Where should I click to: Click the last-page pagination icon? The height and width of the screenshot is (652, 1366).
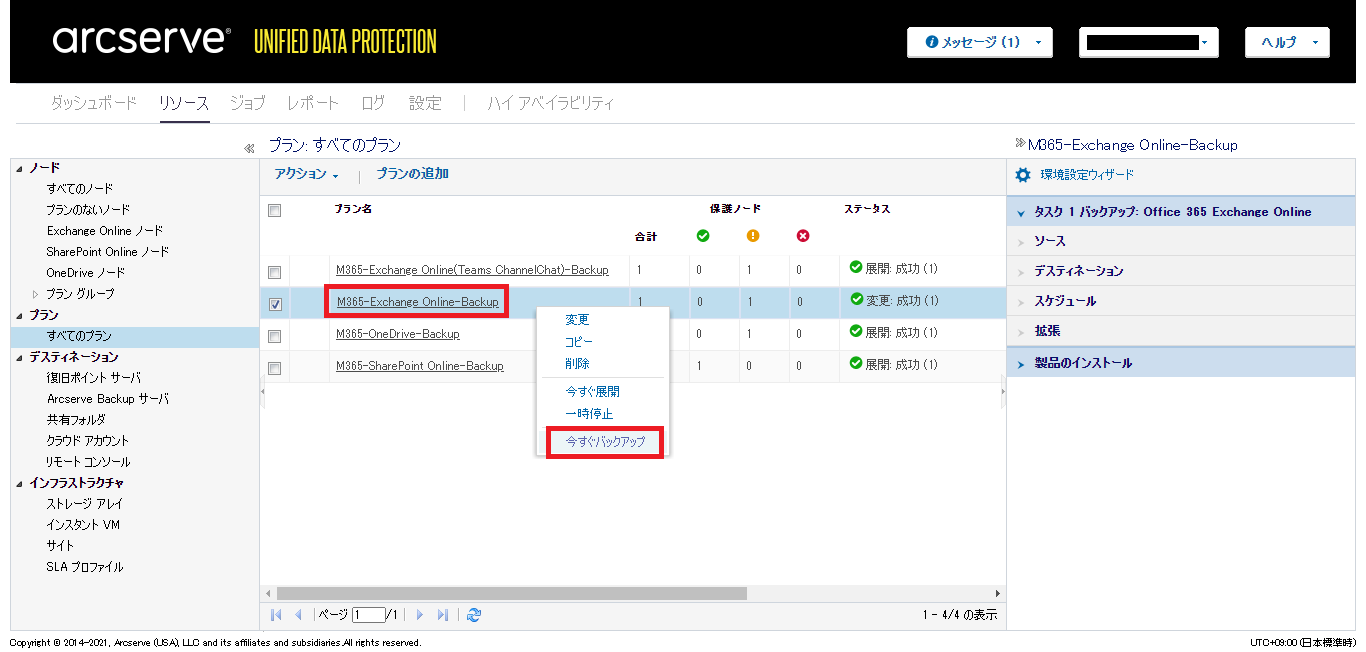coord(443,615)
